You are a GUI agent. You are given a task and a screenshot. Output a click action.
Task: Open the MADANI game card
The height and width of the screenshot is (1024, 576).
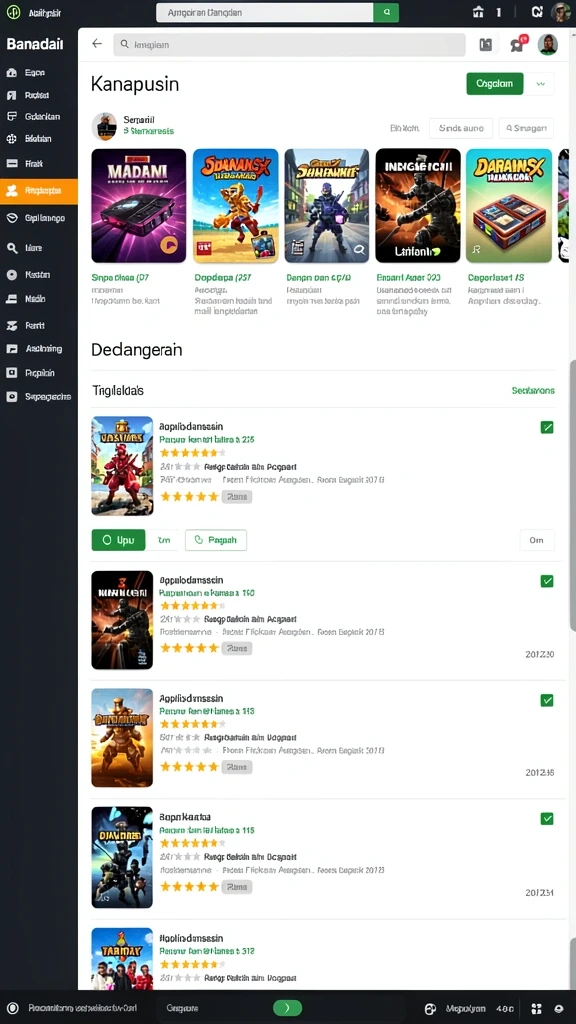pyautogui.click(x=138, y=206)
